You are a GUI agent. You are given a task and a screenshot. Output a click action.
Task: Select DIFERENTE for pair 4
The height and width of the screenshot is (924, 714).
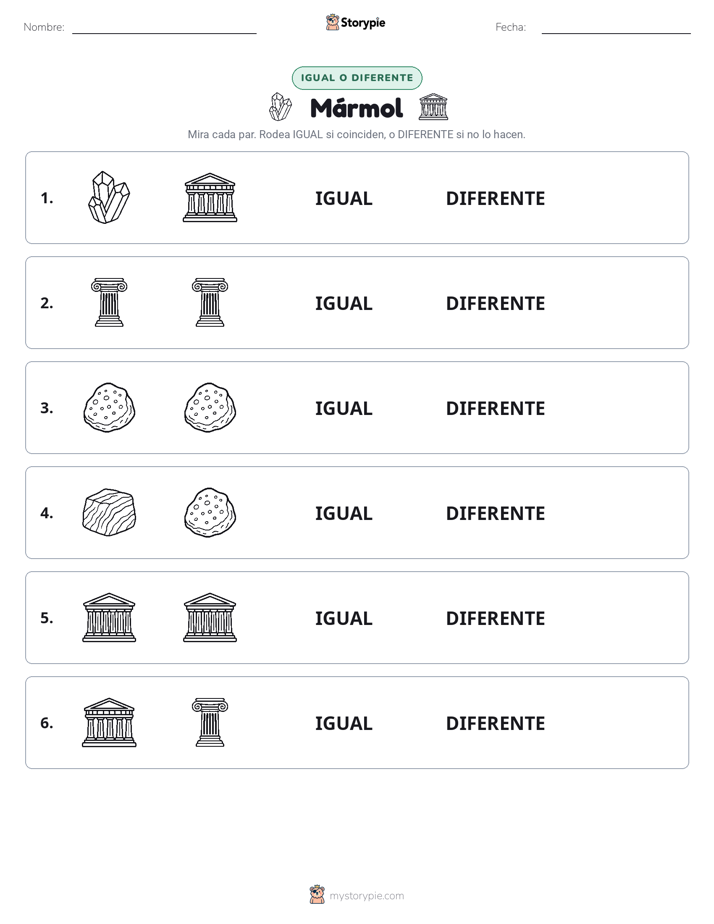495,513
